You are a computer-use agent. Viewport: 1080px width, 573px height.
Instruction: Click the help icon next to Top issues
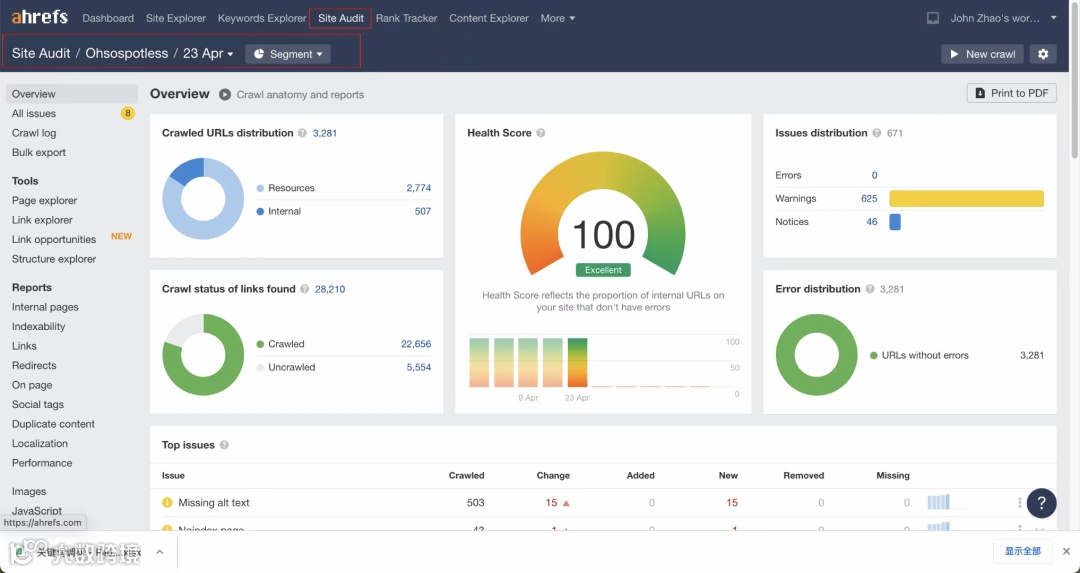pyautogui.click(x=224, y=445)
